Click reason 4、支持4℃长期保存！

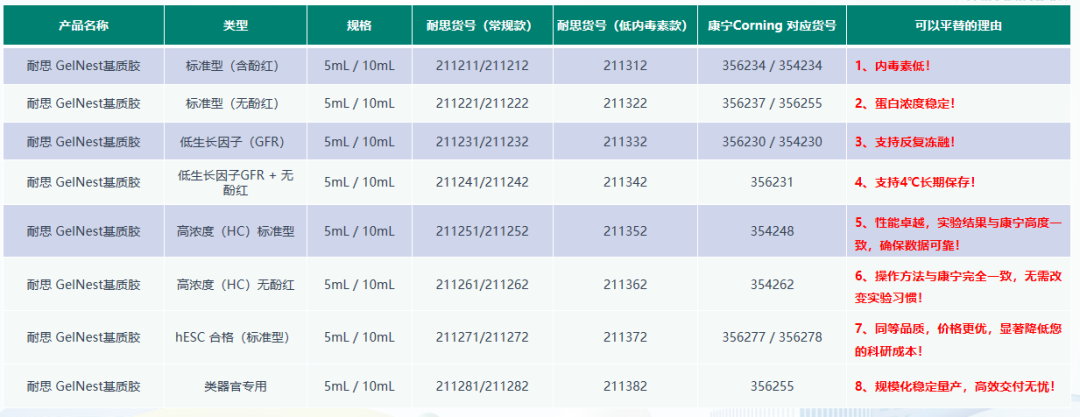[x=916, y=183]
